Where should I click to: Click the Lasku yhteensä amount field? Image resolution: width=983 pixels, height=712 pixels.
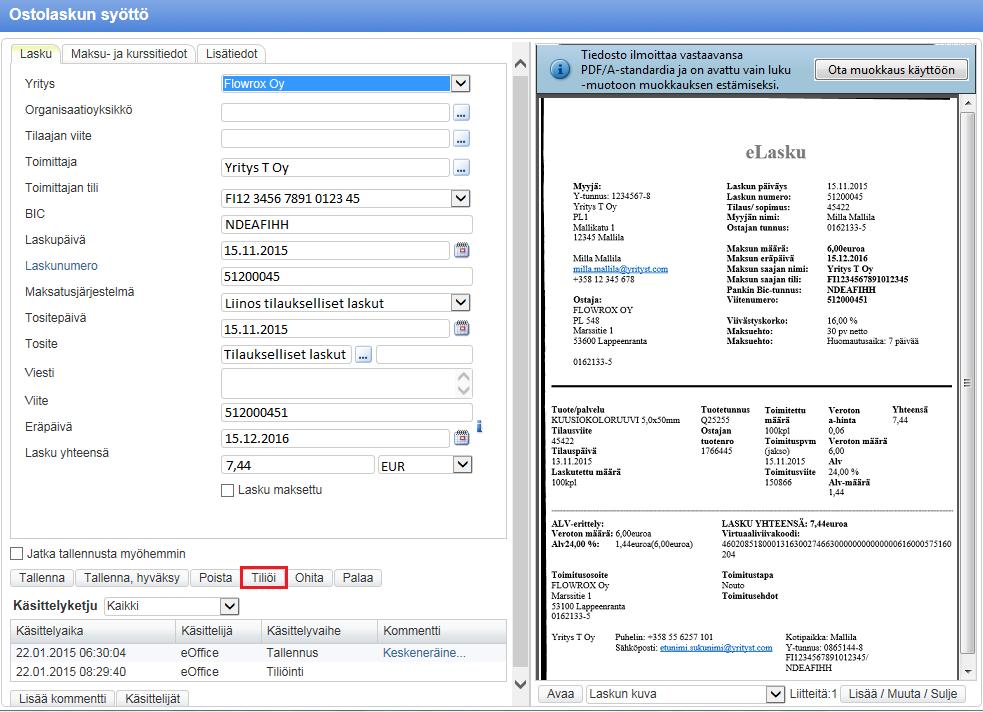[298, 465]
